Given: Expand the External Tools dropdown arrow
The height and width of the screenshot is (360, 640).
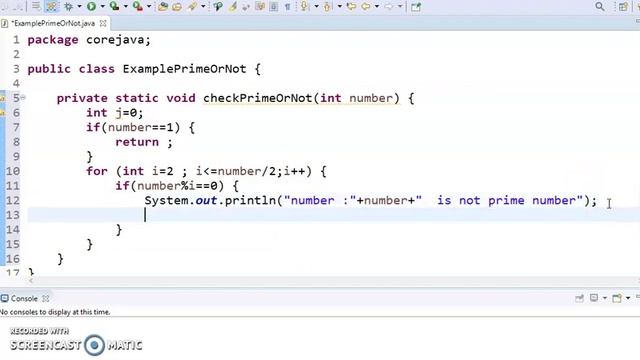Looking at the screenshot, I should pyautogui.click(x=149, y=6).
